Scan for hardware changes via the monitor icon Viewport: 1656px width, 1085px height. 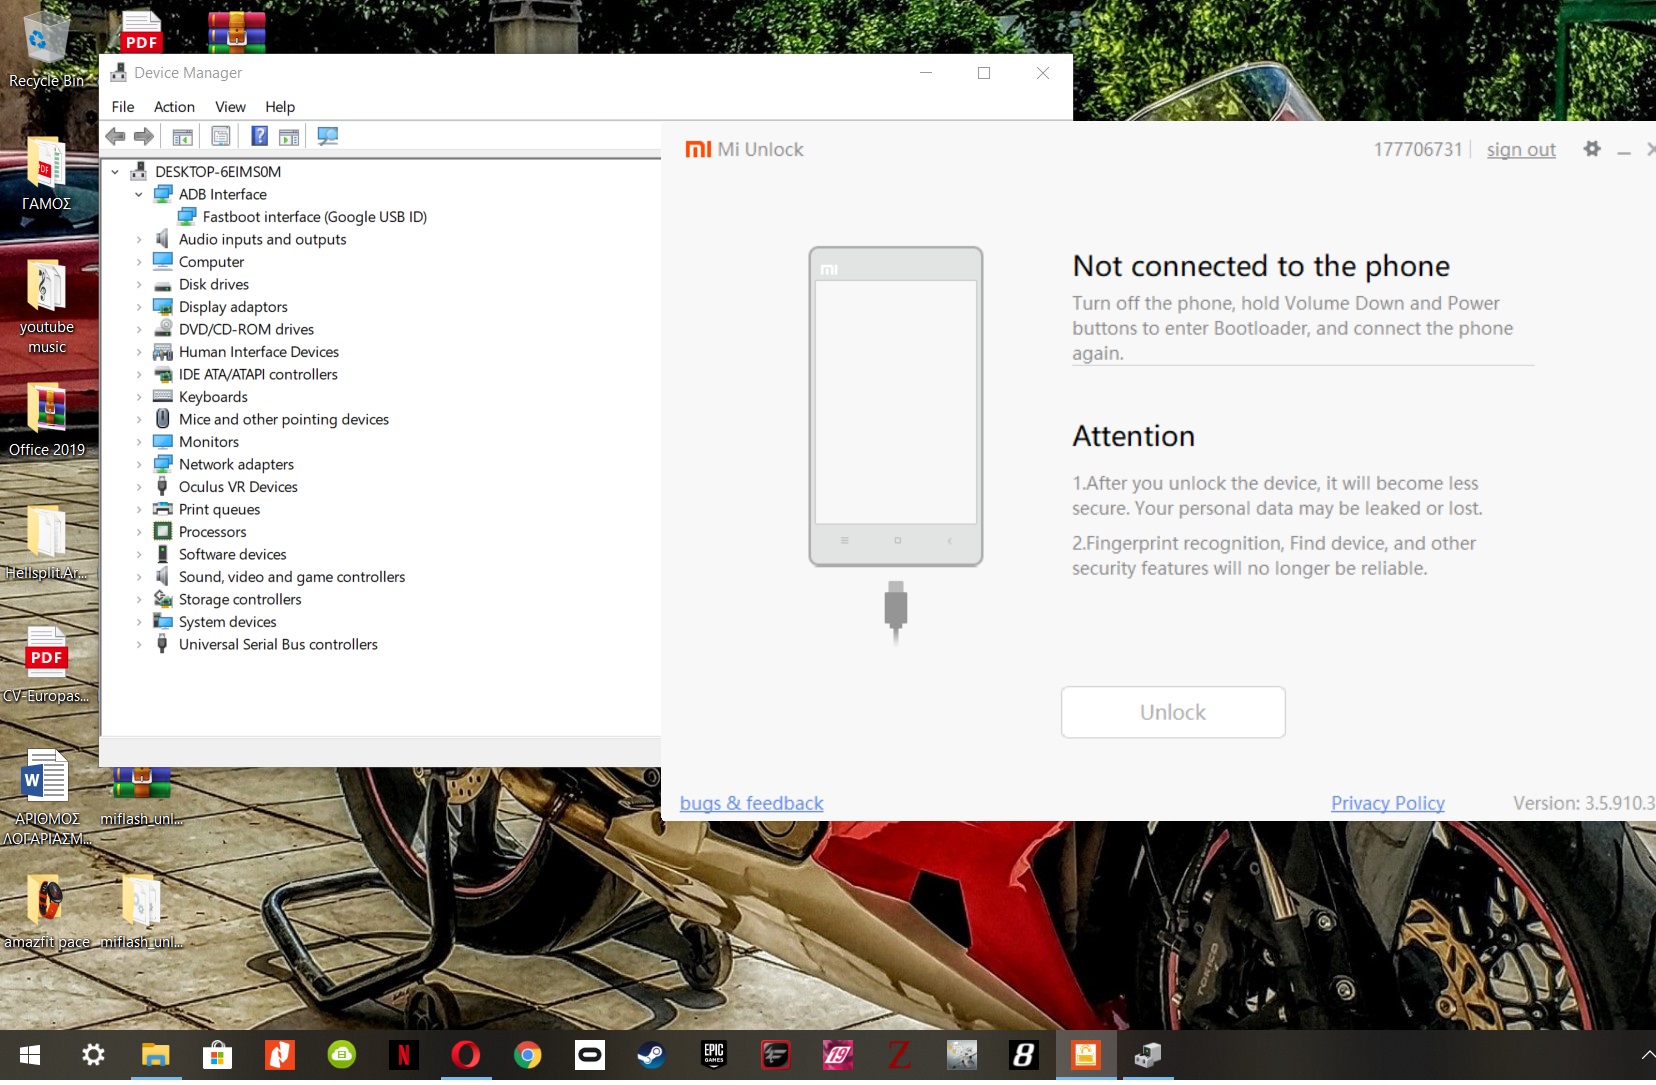[x=327, y=136]
